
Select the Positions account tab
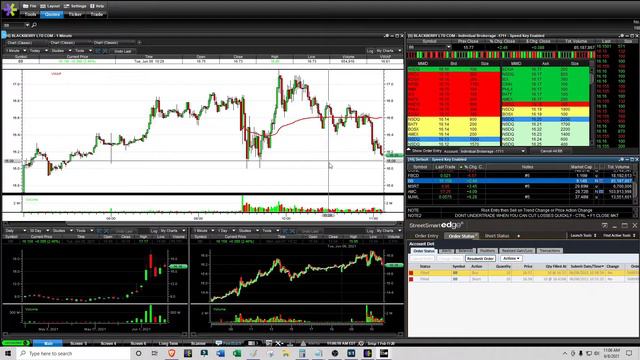[x=487, y=251]
